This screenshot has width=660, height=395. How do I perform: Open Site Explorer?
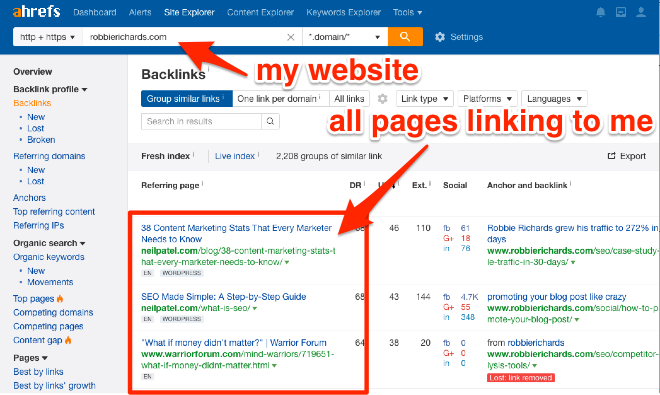click(189, 13)
